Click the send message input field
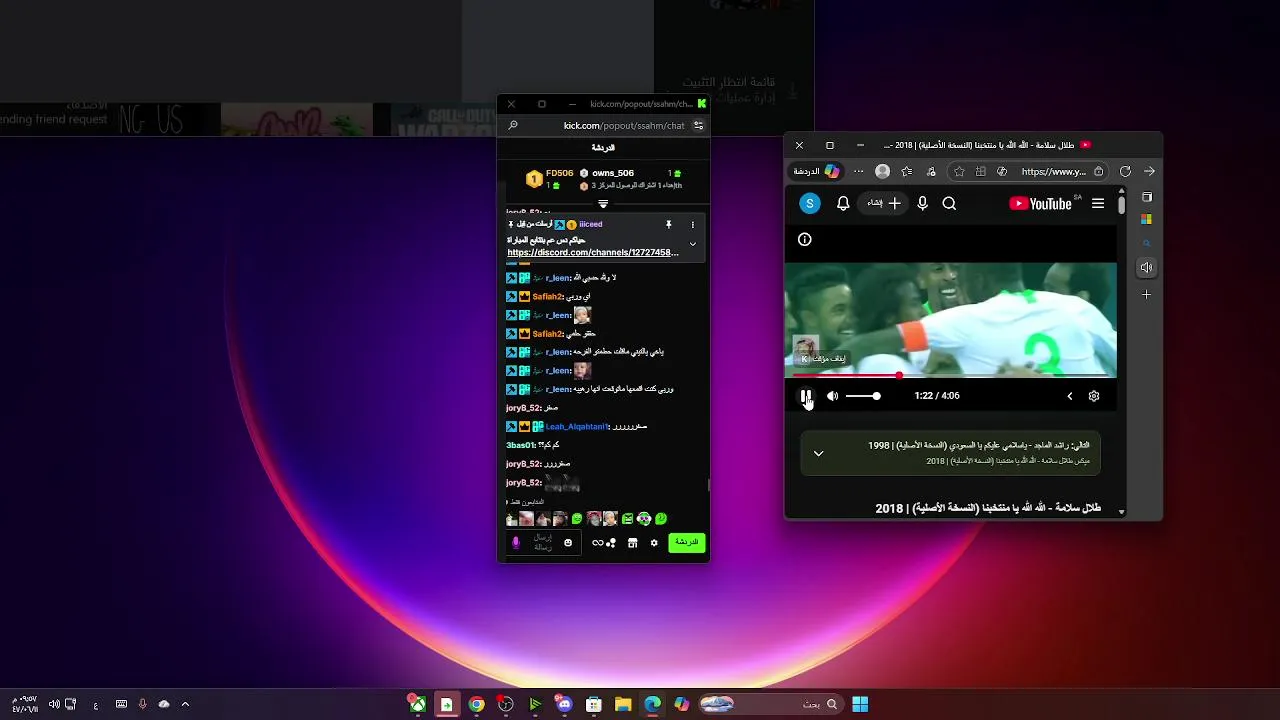 [x=543, y=543]
